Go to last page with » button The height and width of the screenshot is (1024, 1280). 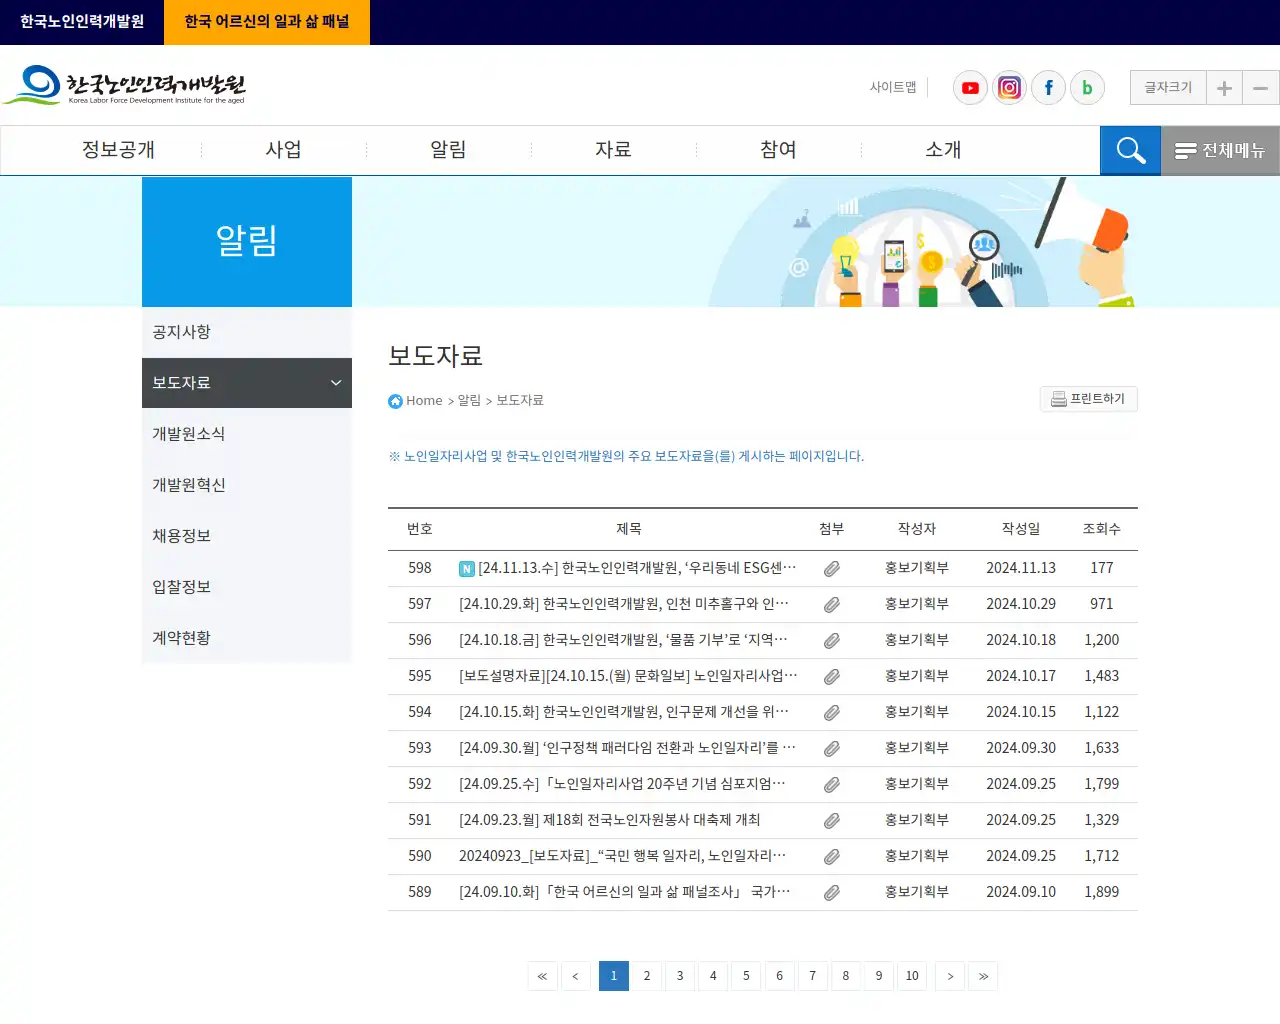tap(983, 976)
